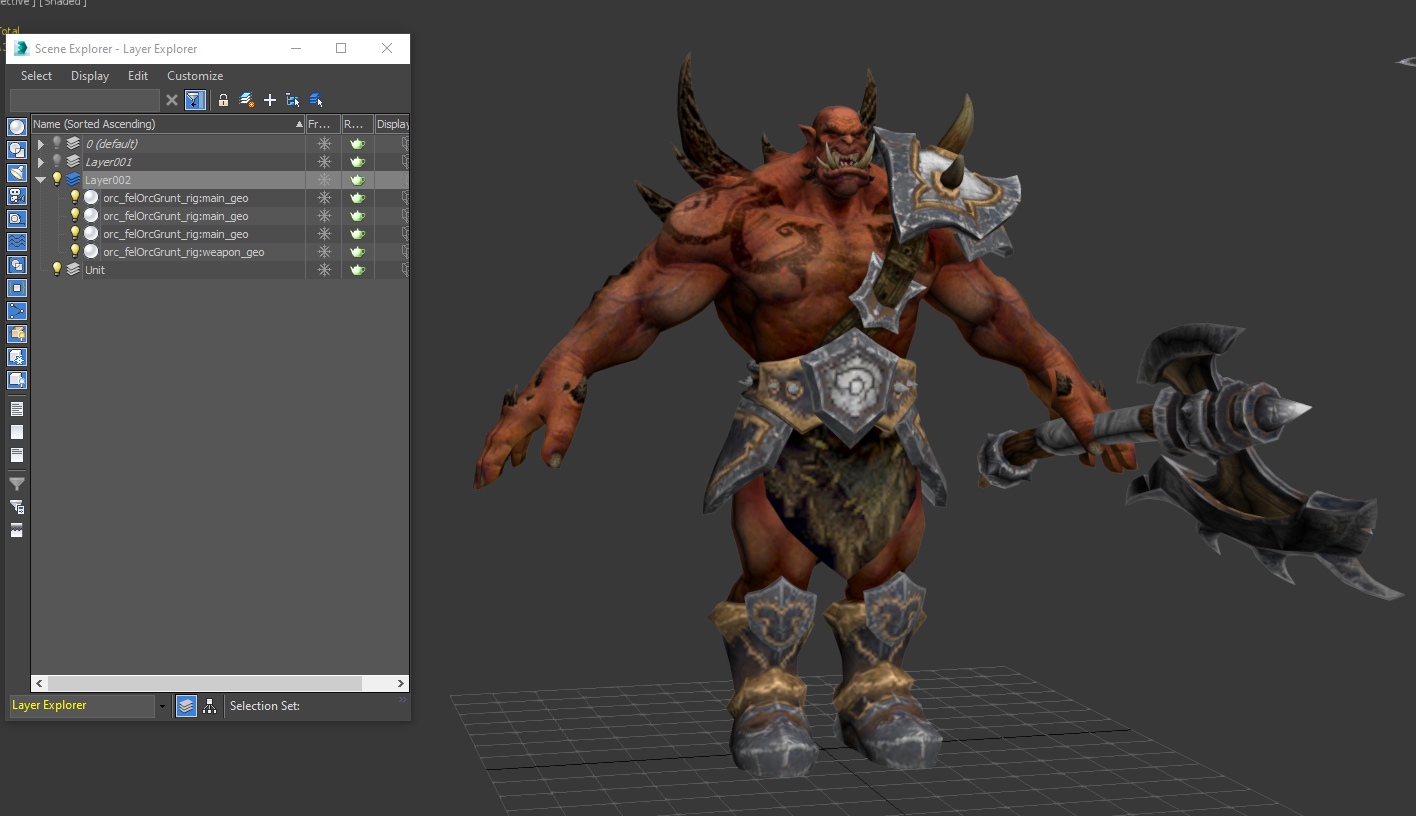The image size is (1416, 816).
Task: Click the Display All icon in sidebar
Action: [17, 409]
